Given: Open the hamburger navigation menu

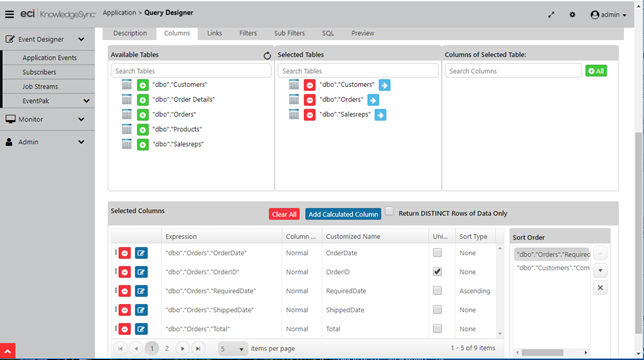Looking at the screenshot, I should (x=9, y=14).
